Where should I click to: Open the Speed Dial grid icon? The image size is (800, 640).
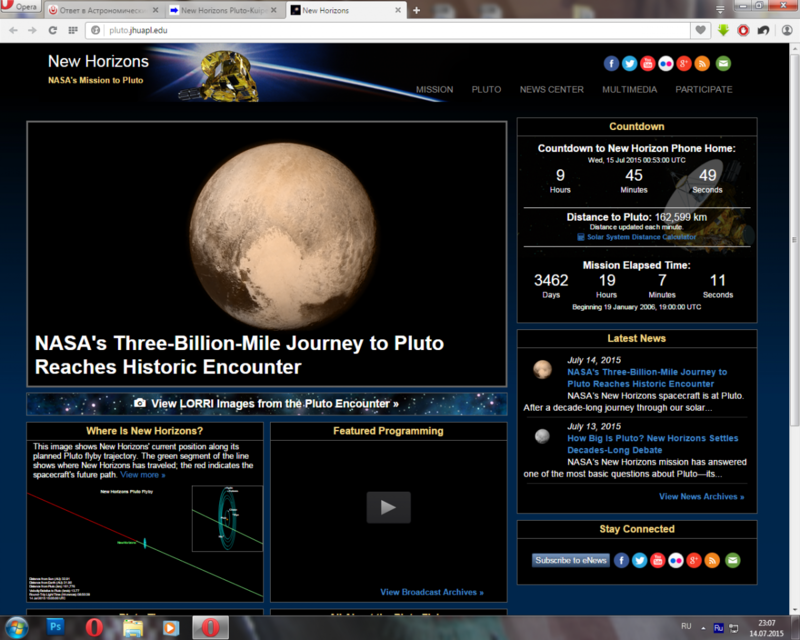(73, 31)
